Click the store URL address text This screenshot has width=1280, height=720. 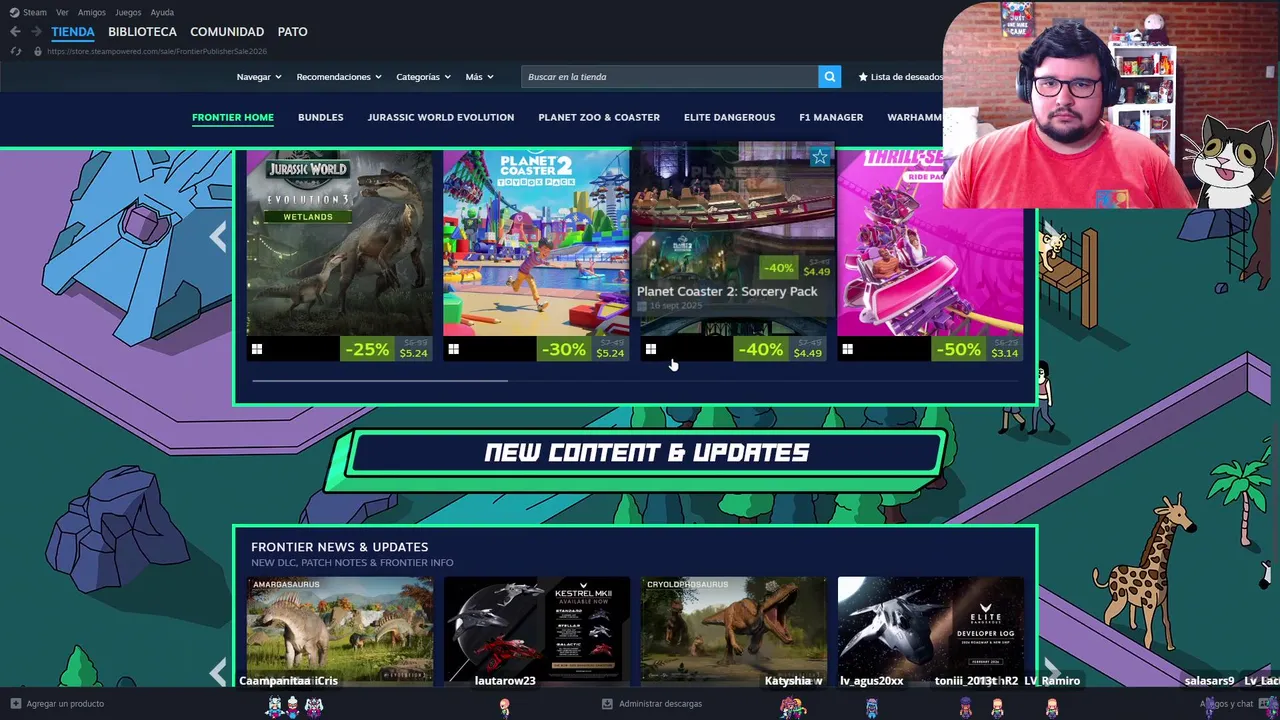tap(157, 51)
